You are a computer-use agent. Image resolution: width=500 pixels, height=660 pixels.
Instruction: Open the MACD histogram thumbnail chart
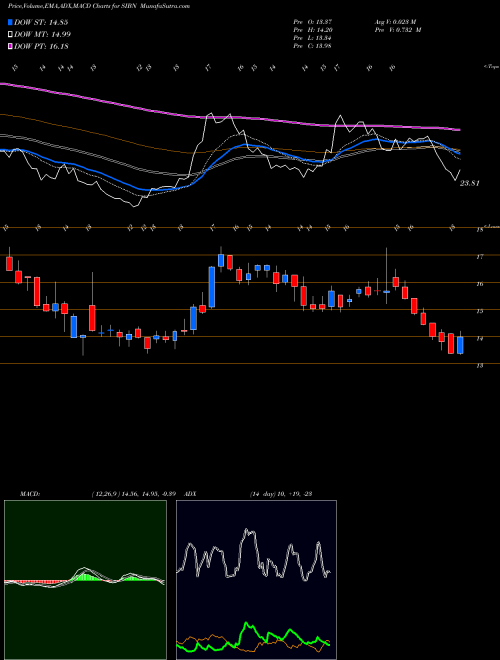(85, 580)
